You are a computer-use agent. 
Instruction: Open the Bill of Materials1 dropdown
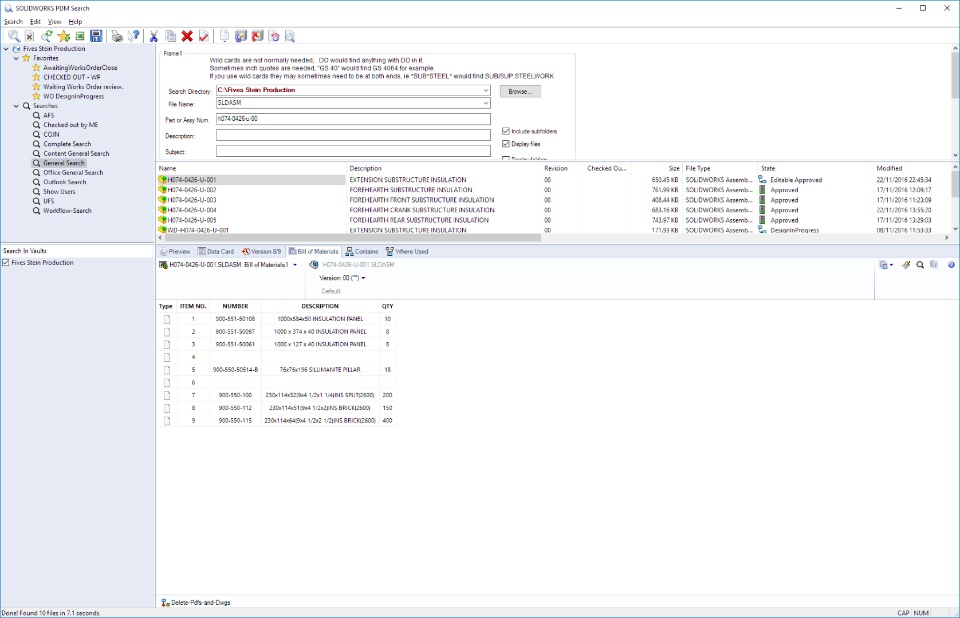(x=295, y=265)
